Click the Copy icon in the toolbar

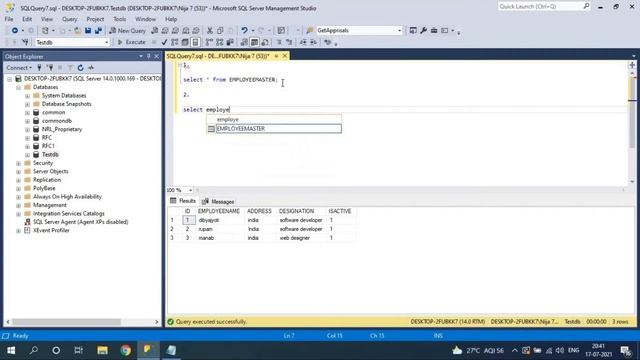click(x=220, y=31)
